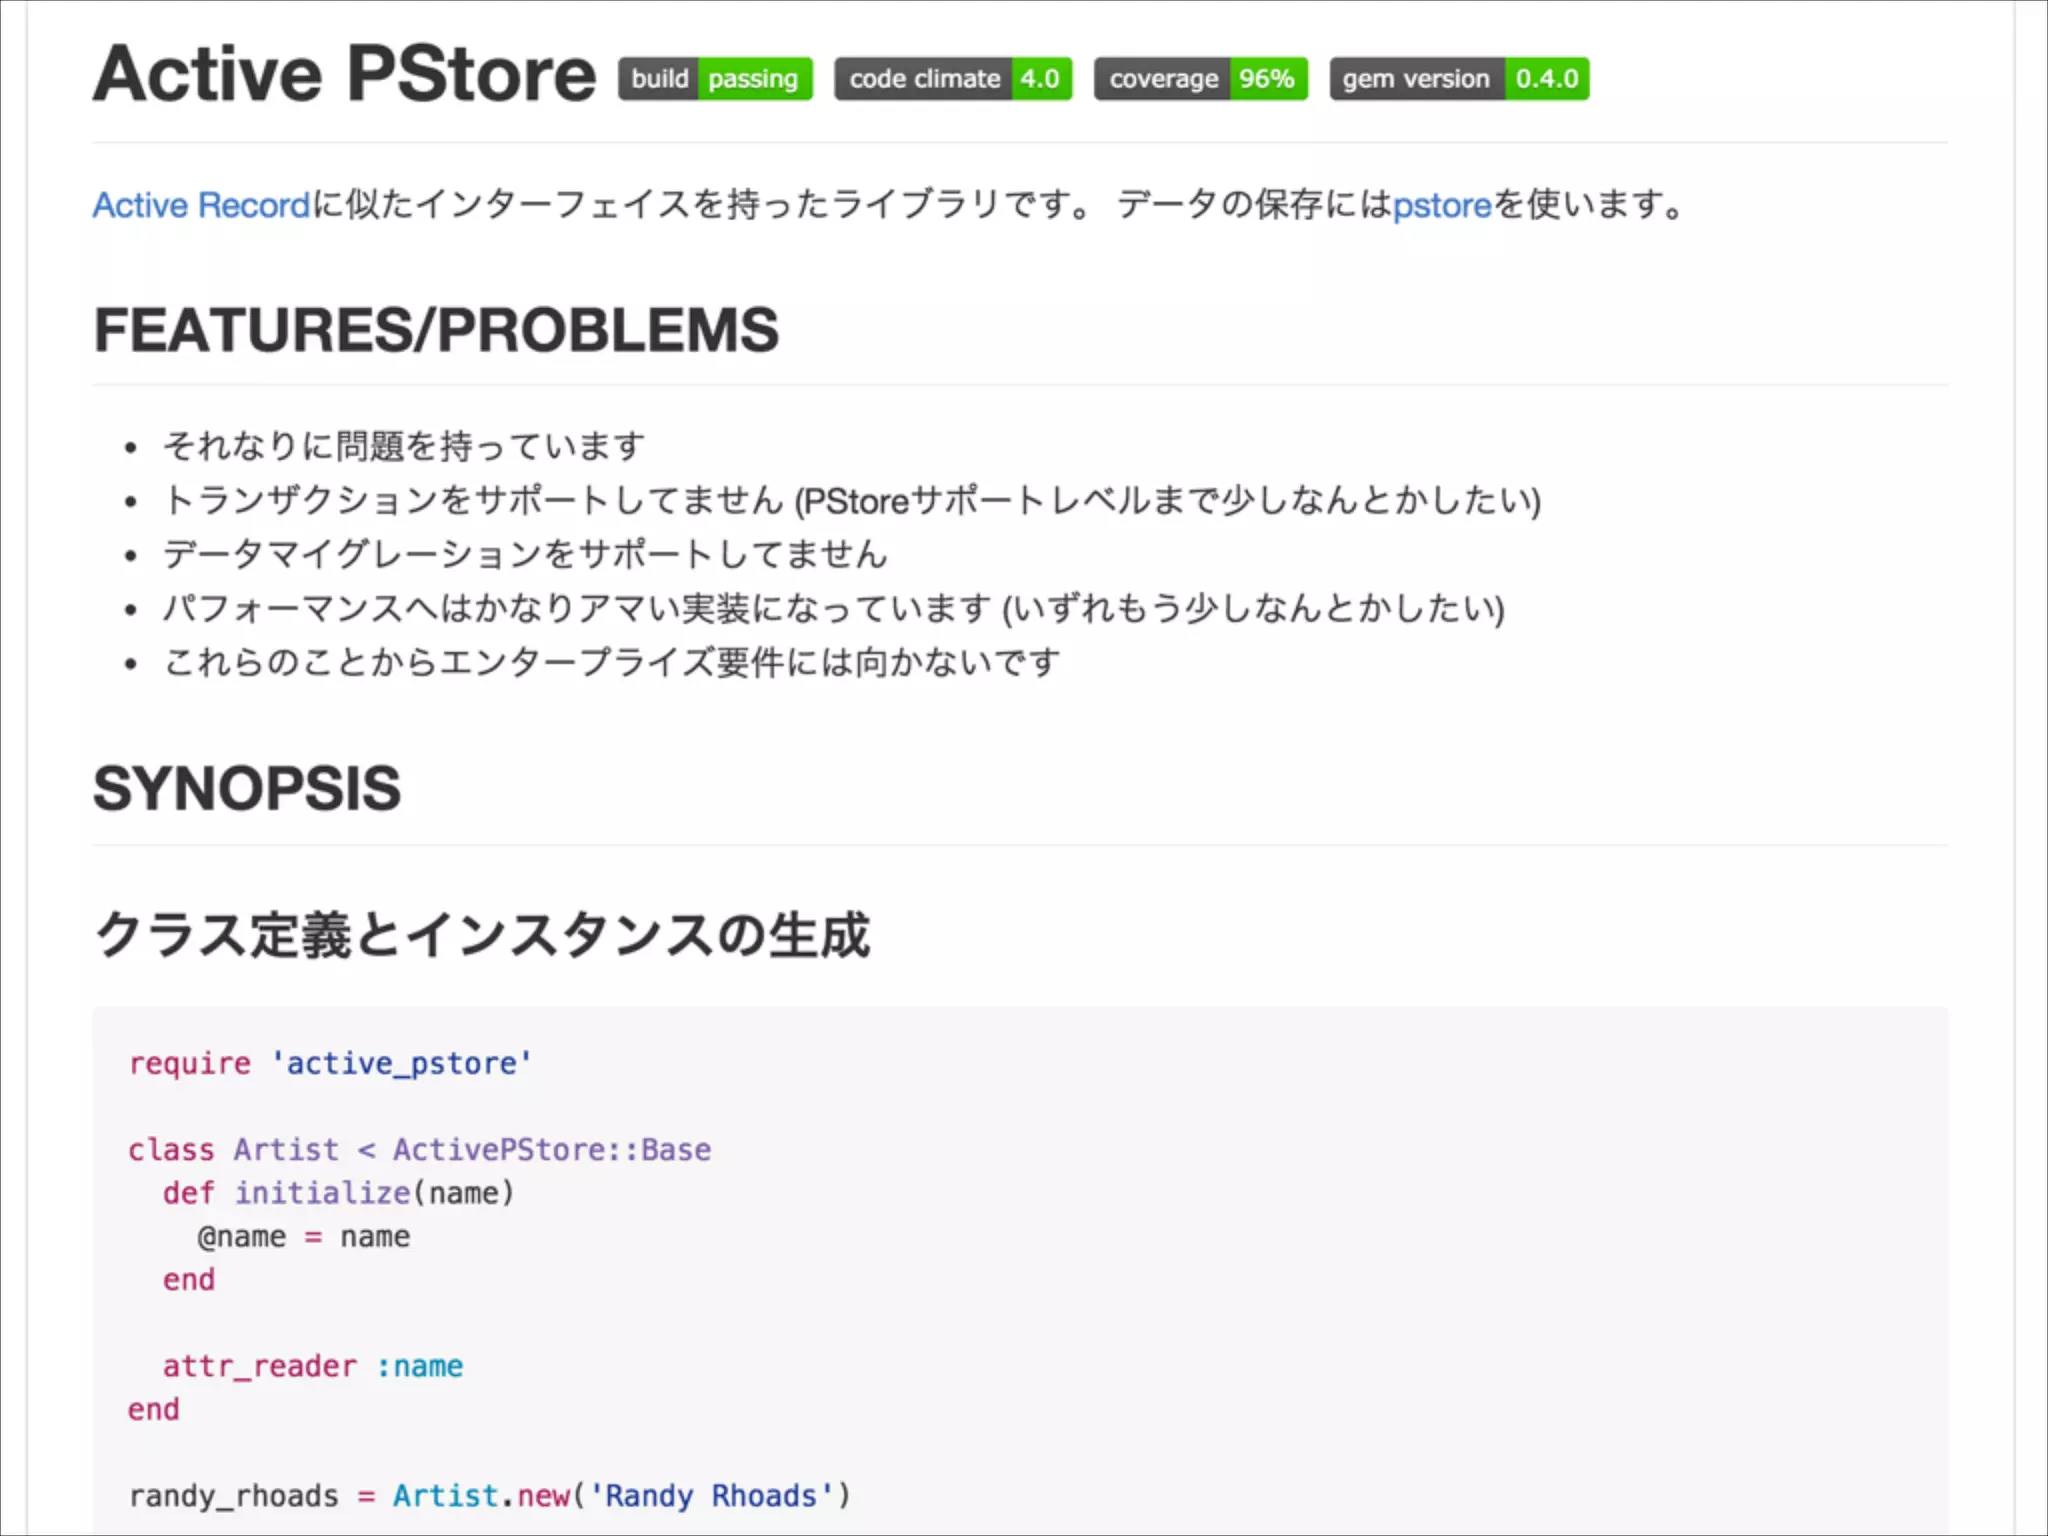Click the データマイグレーション bullet item
The image size is (2048, 1536).
tap(525, 554)
